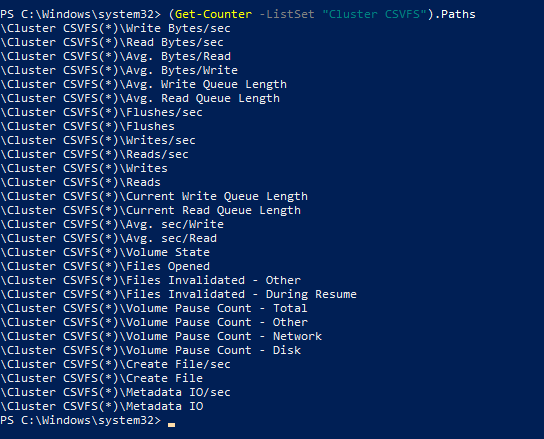Click the Avg. sec/Read counter line
The height and width of the screenshot is (439, 544).
click(x=108, y=238)
